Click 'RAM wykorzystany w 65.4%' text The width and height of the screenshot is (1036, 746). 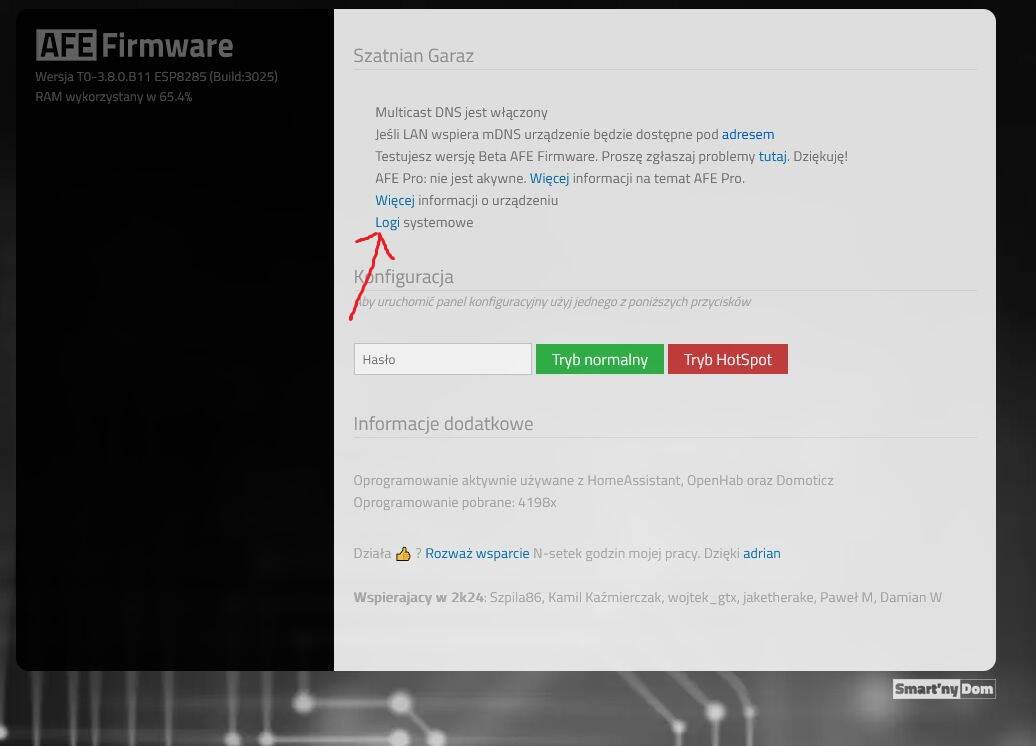(x=114, y=96)
